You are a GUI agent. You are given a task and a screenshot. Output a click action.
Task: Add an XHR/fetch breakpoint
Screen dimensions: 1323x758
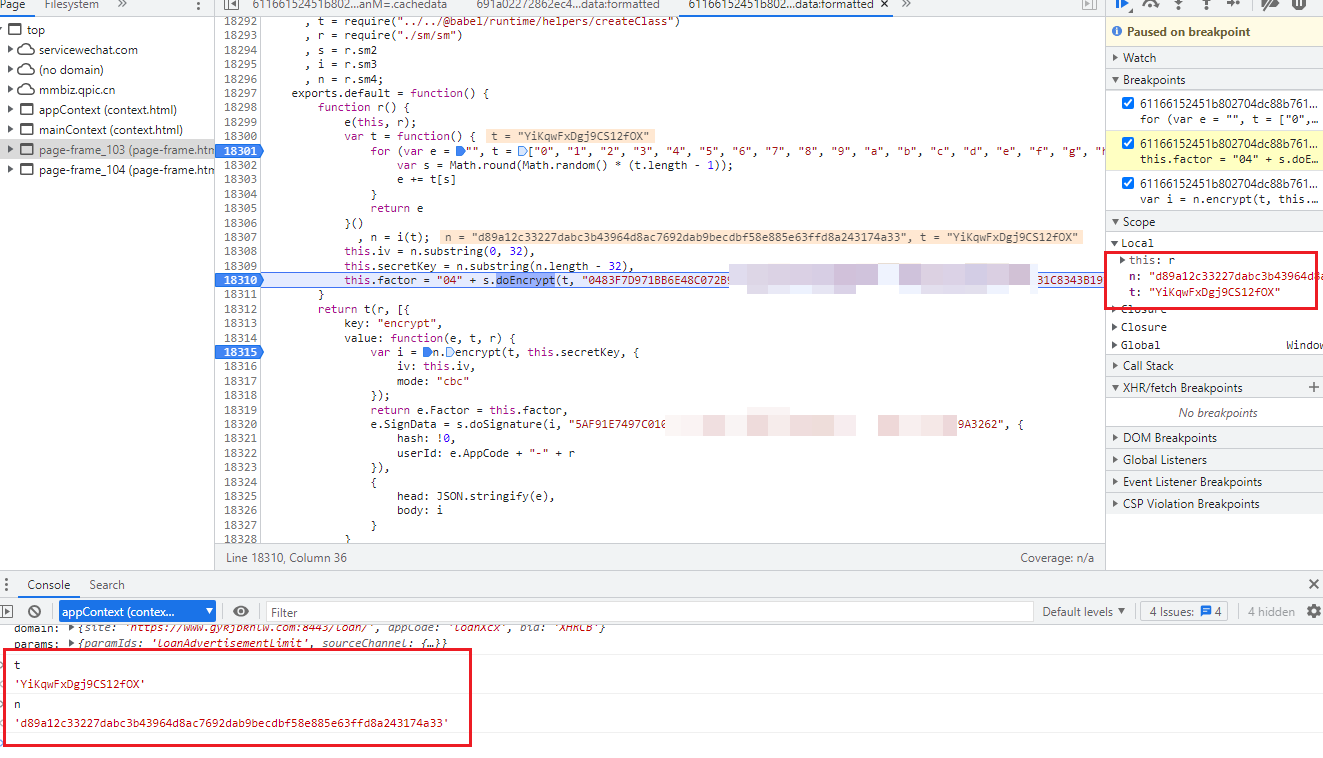[x=1313, y=387]
